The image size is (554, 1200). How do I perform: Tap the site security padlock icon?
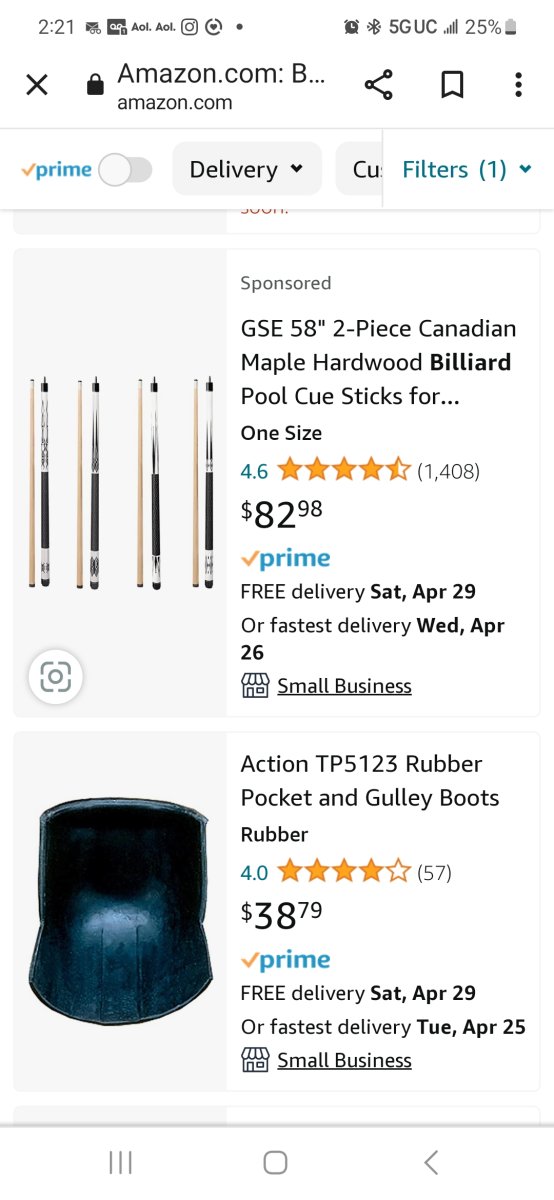(x=95, y=86)
